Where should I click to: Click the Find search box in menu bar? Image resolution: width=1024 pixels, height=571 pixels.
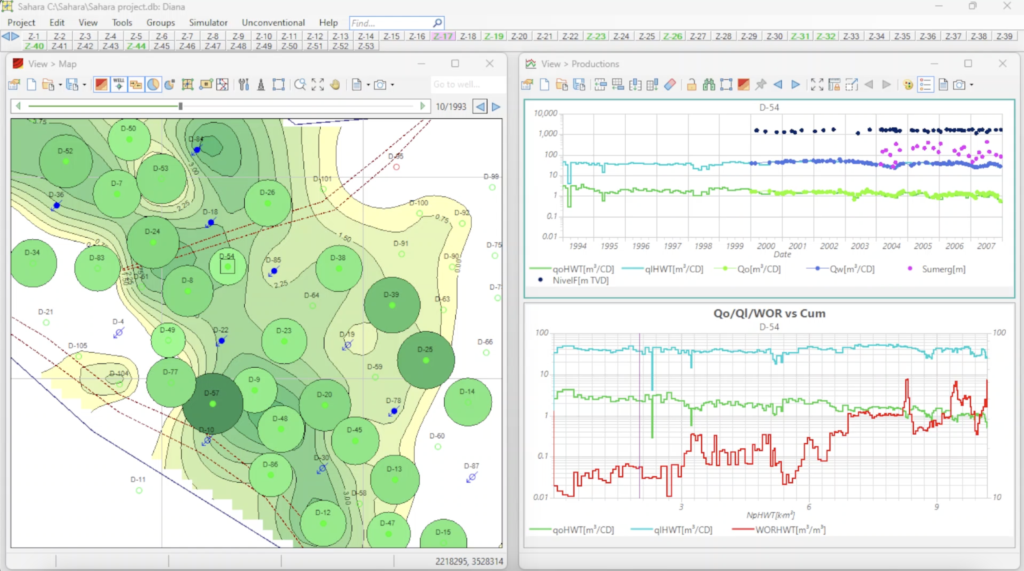pos(397,23)
